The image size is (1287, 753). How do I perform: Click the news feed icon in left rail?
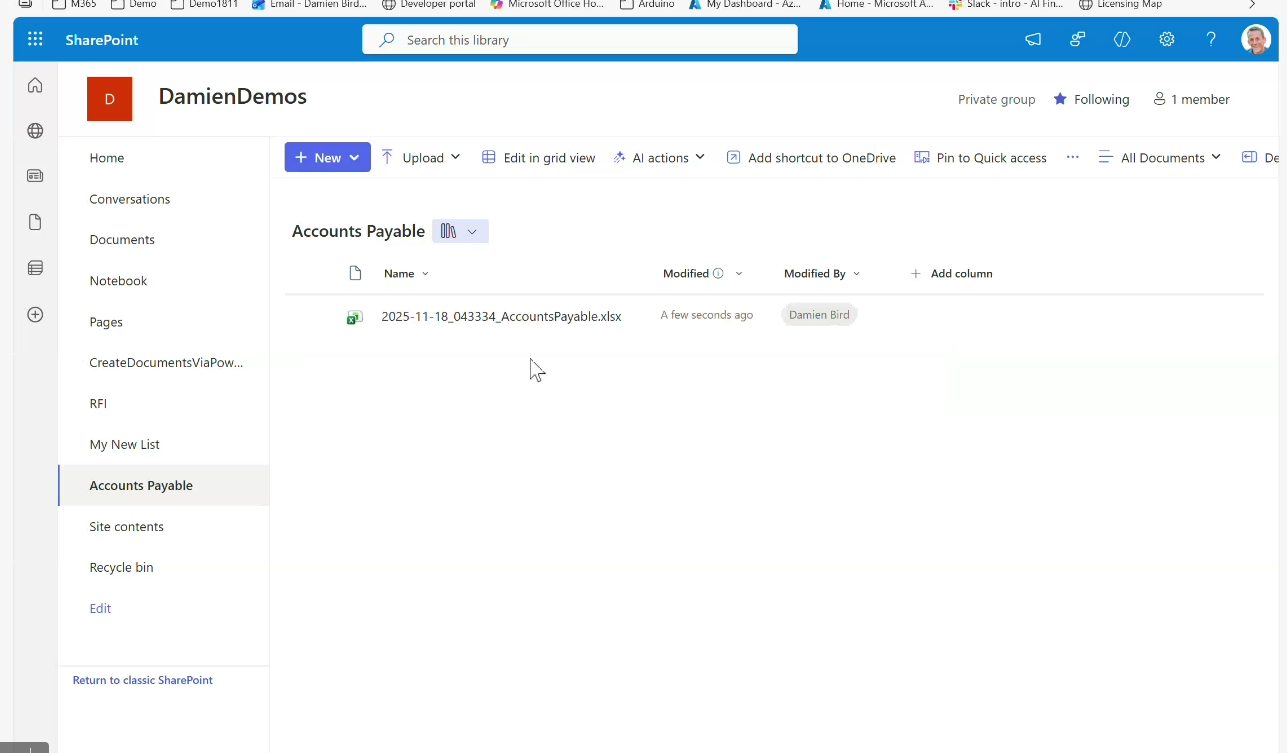[x=35, y=176]
